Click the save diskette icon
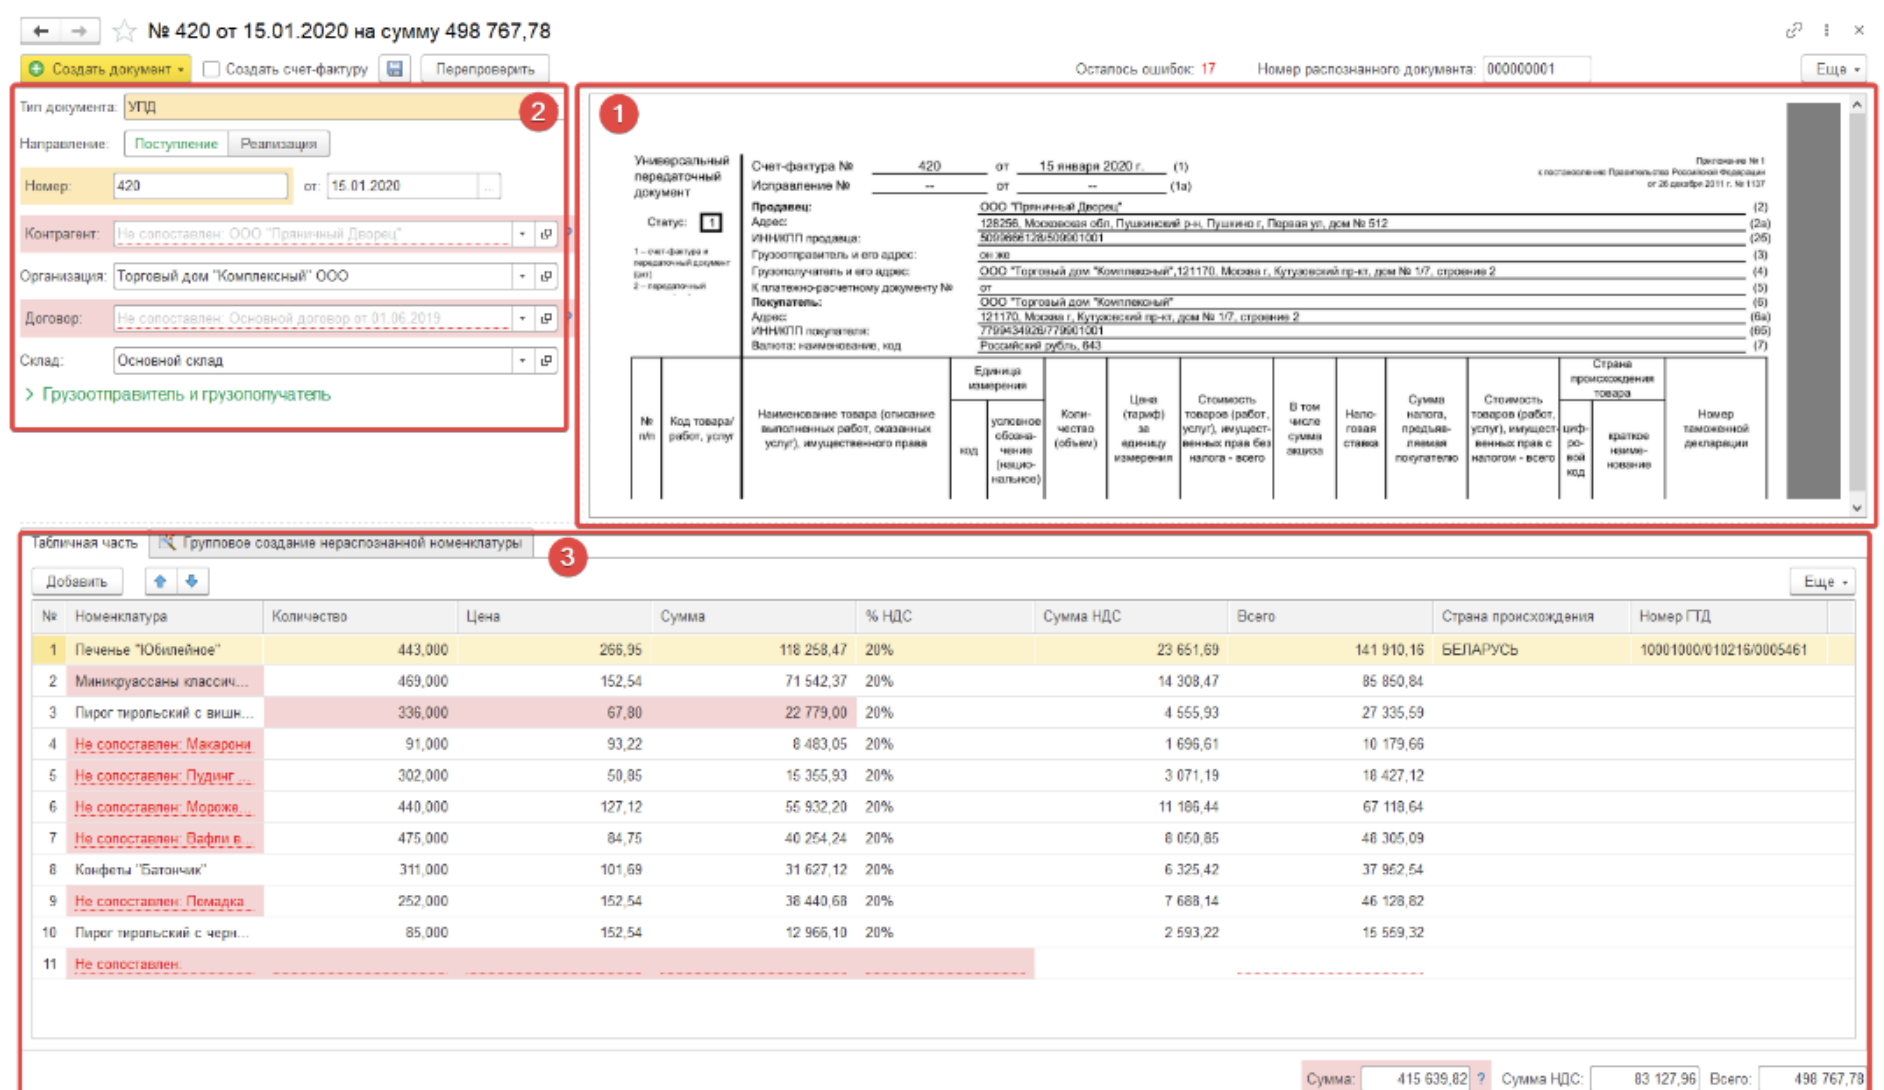 395,69
